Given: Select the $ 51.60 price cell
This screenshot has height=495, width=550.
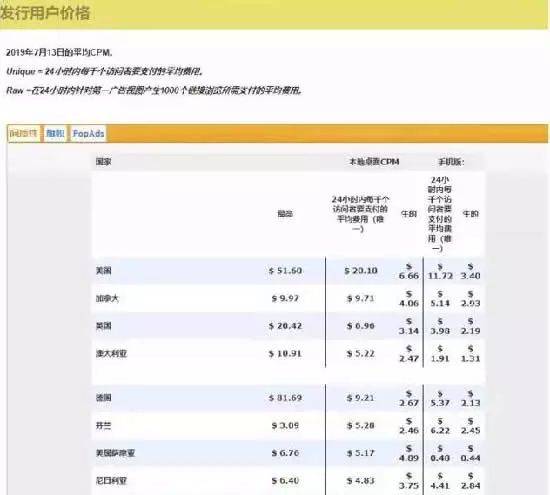Looking at the screenshot, I should click(x=285, y=271).
